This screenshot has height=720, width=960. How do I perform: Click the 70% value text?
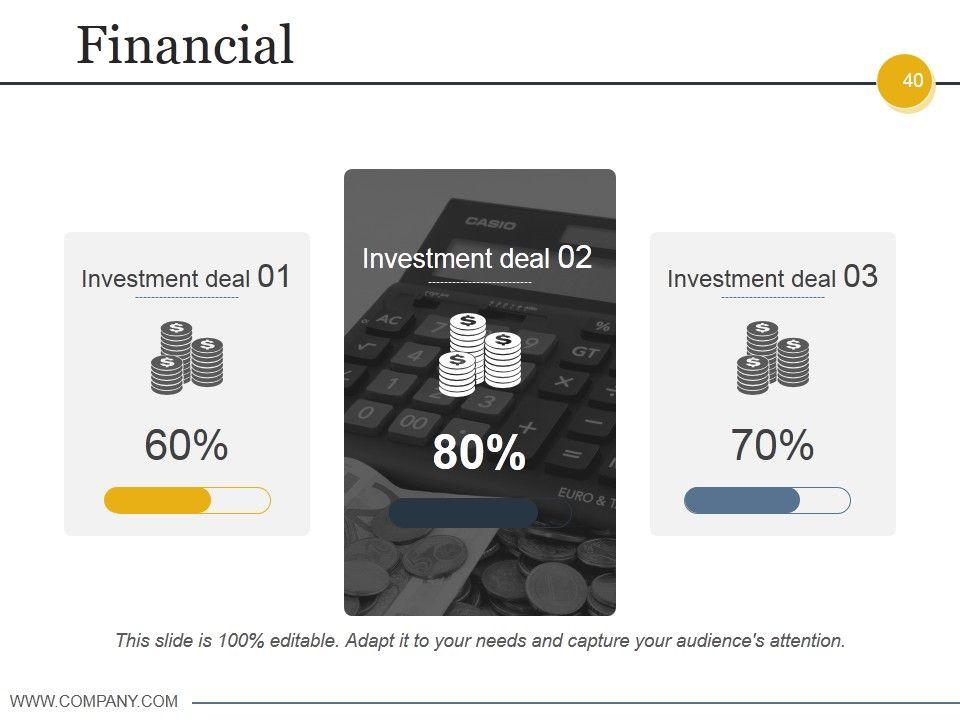pos(772,445)
